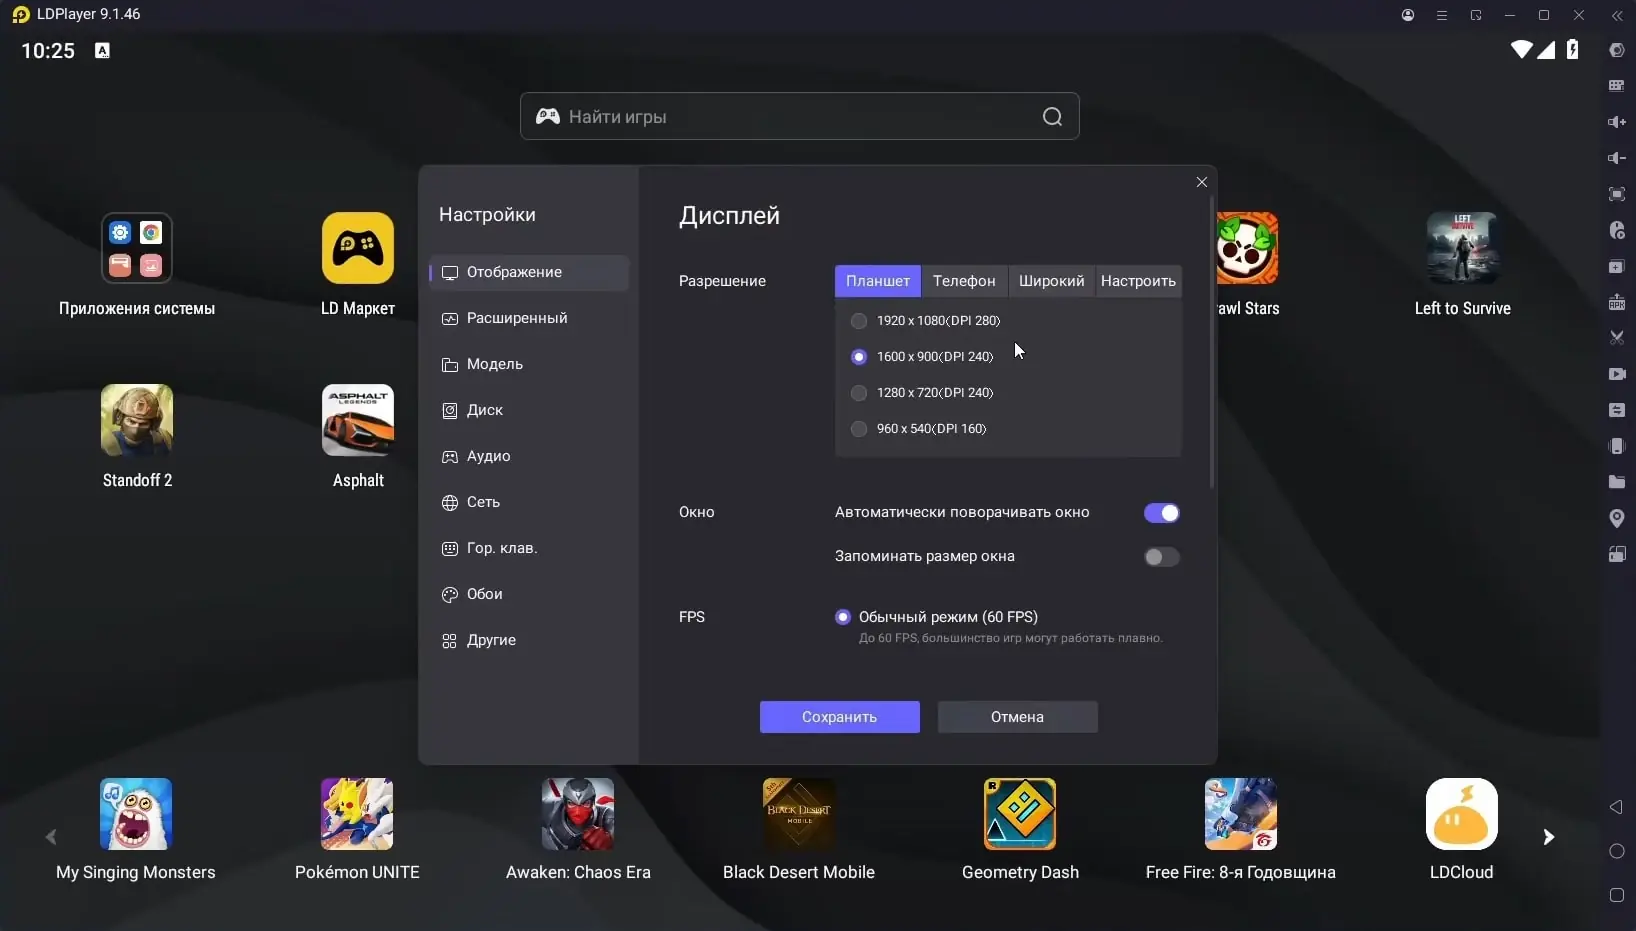
Task: Click the volume up icon in sidebar
Action: click(1616, 122)
